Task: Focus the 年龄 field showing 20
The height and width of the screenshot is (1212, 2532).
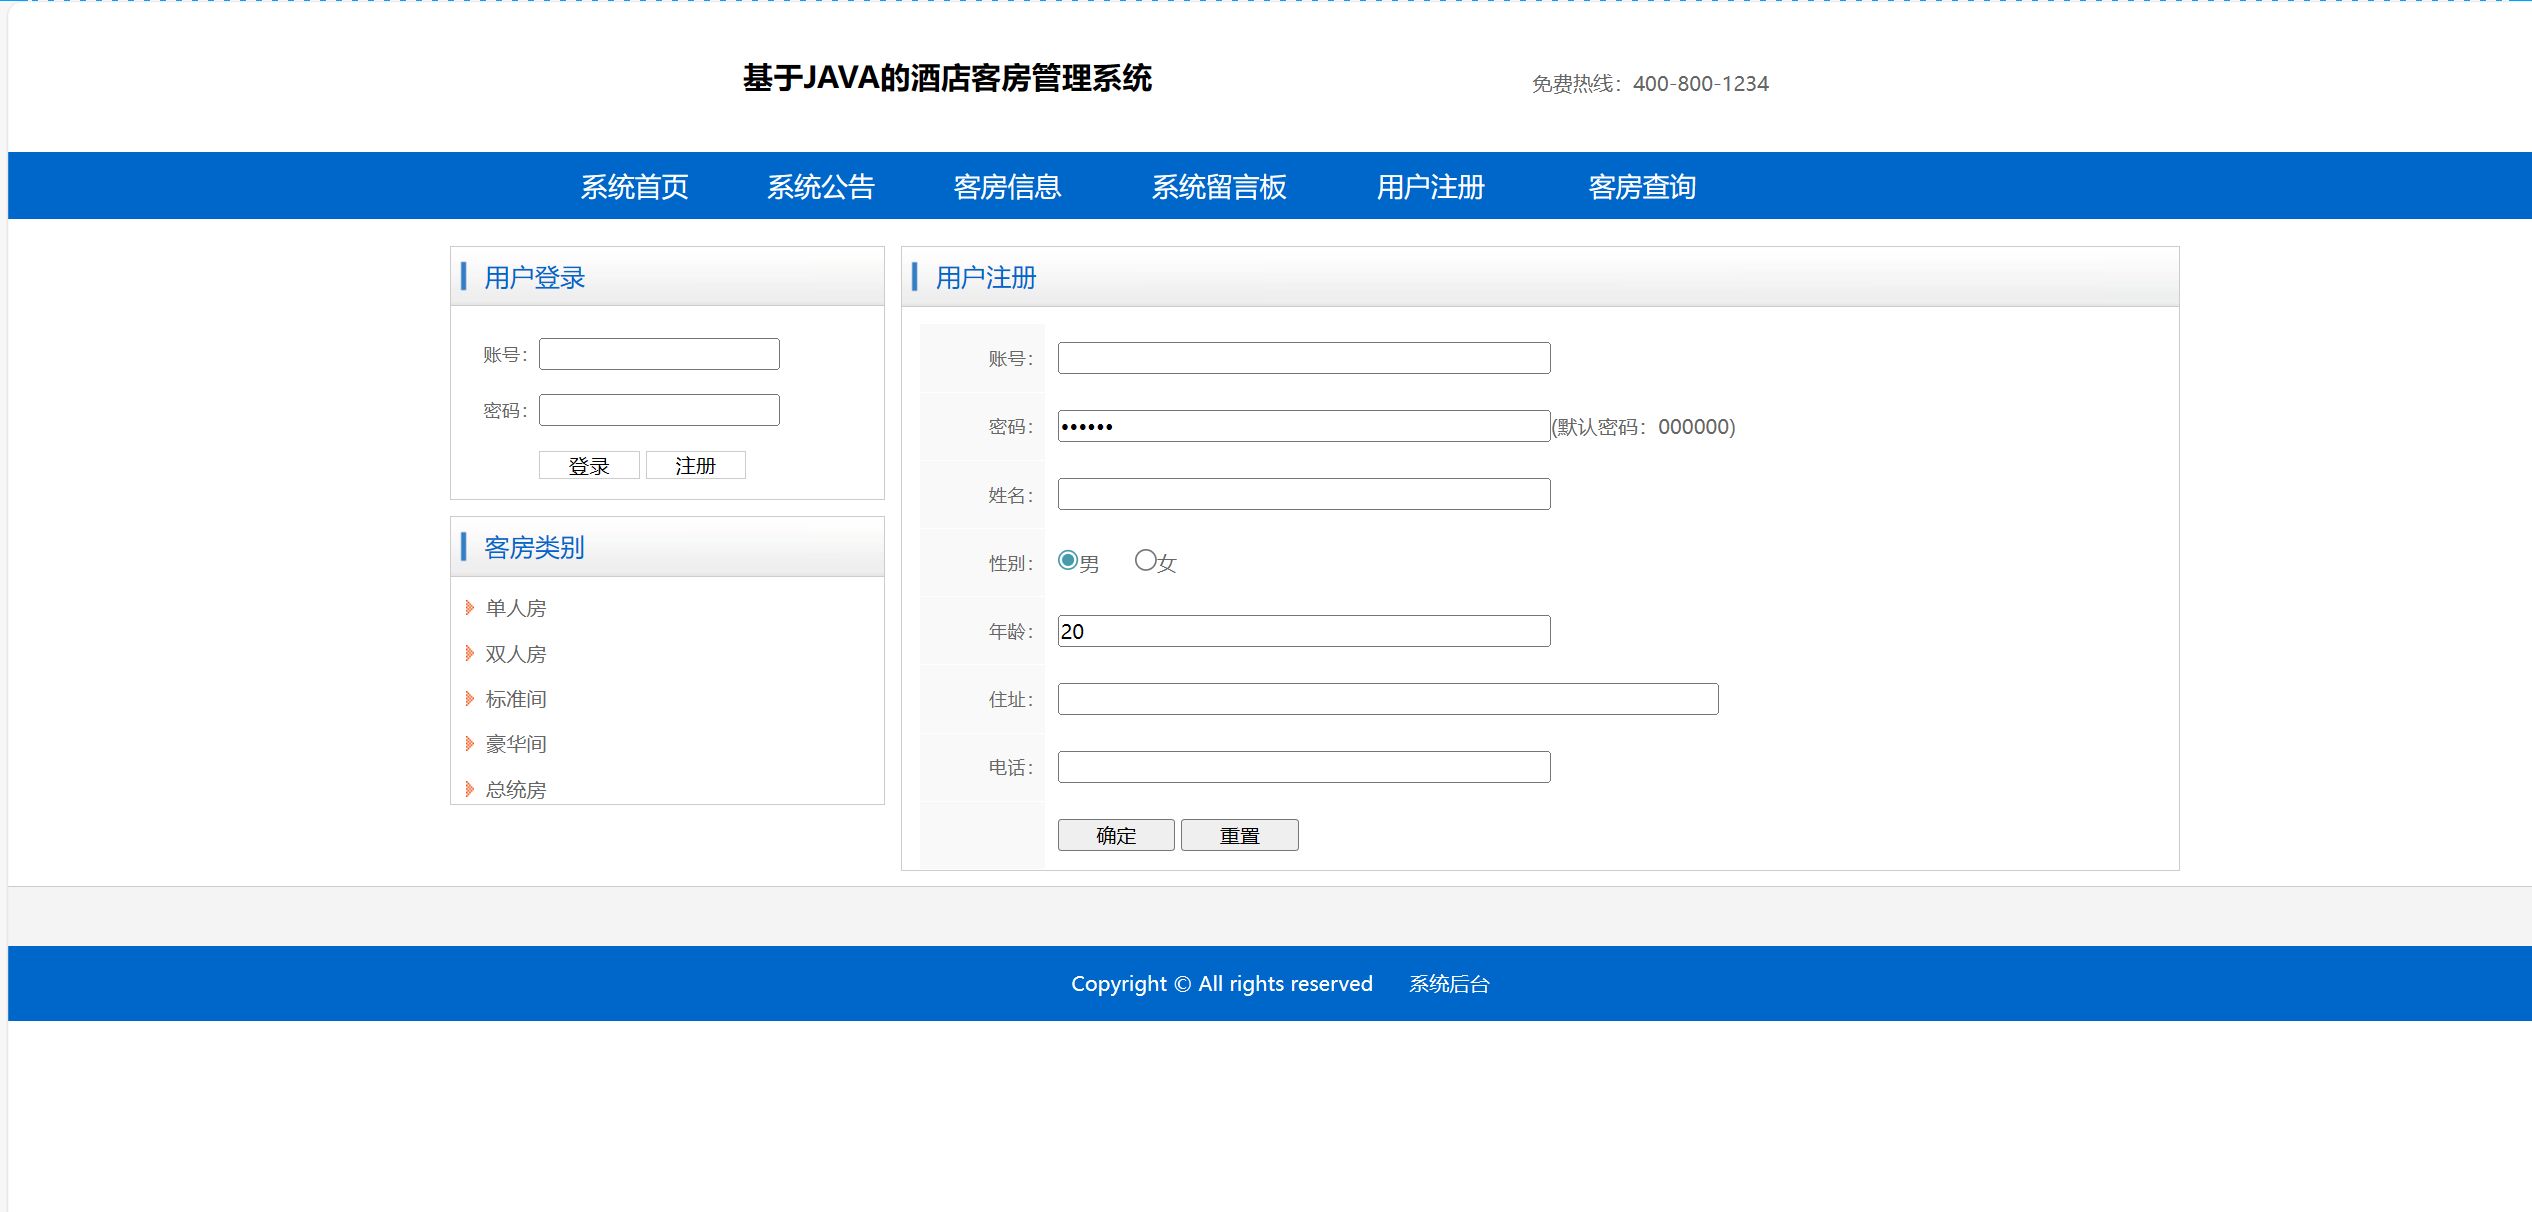Action: pos(1304,631)
